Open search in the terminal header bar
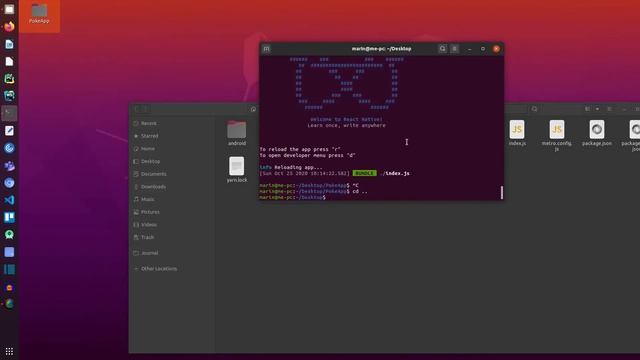Screen dimensions: 640x360 [442, 49]
